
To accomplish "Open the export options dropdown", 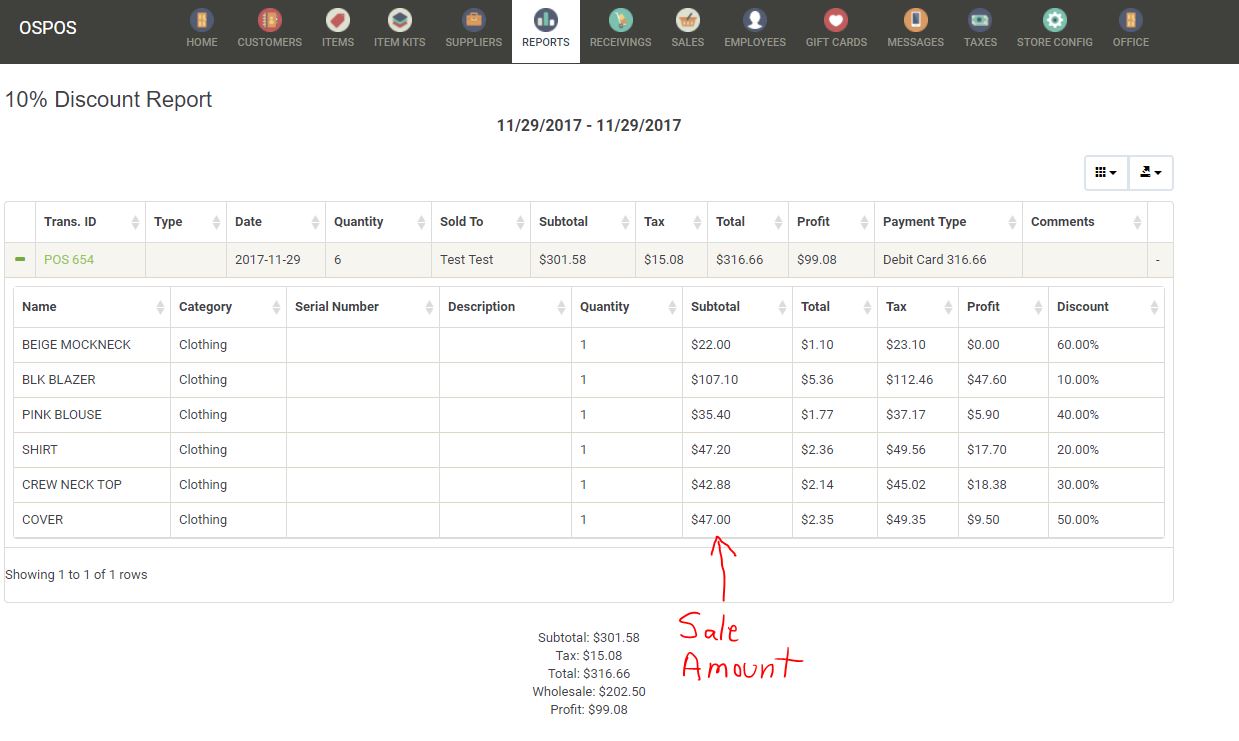I will 1150,172.
